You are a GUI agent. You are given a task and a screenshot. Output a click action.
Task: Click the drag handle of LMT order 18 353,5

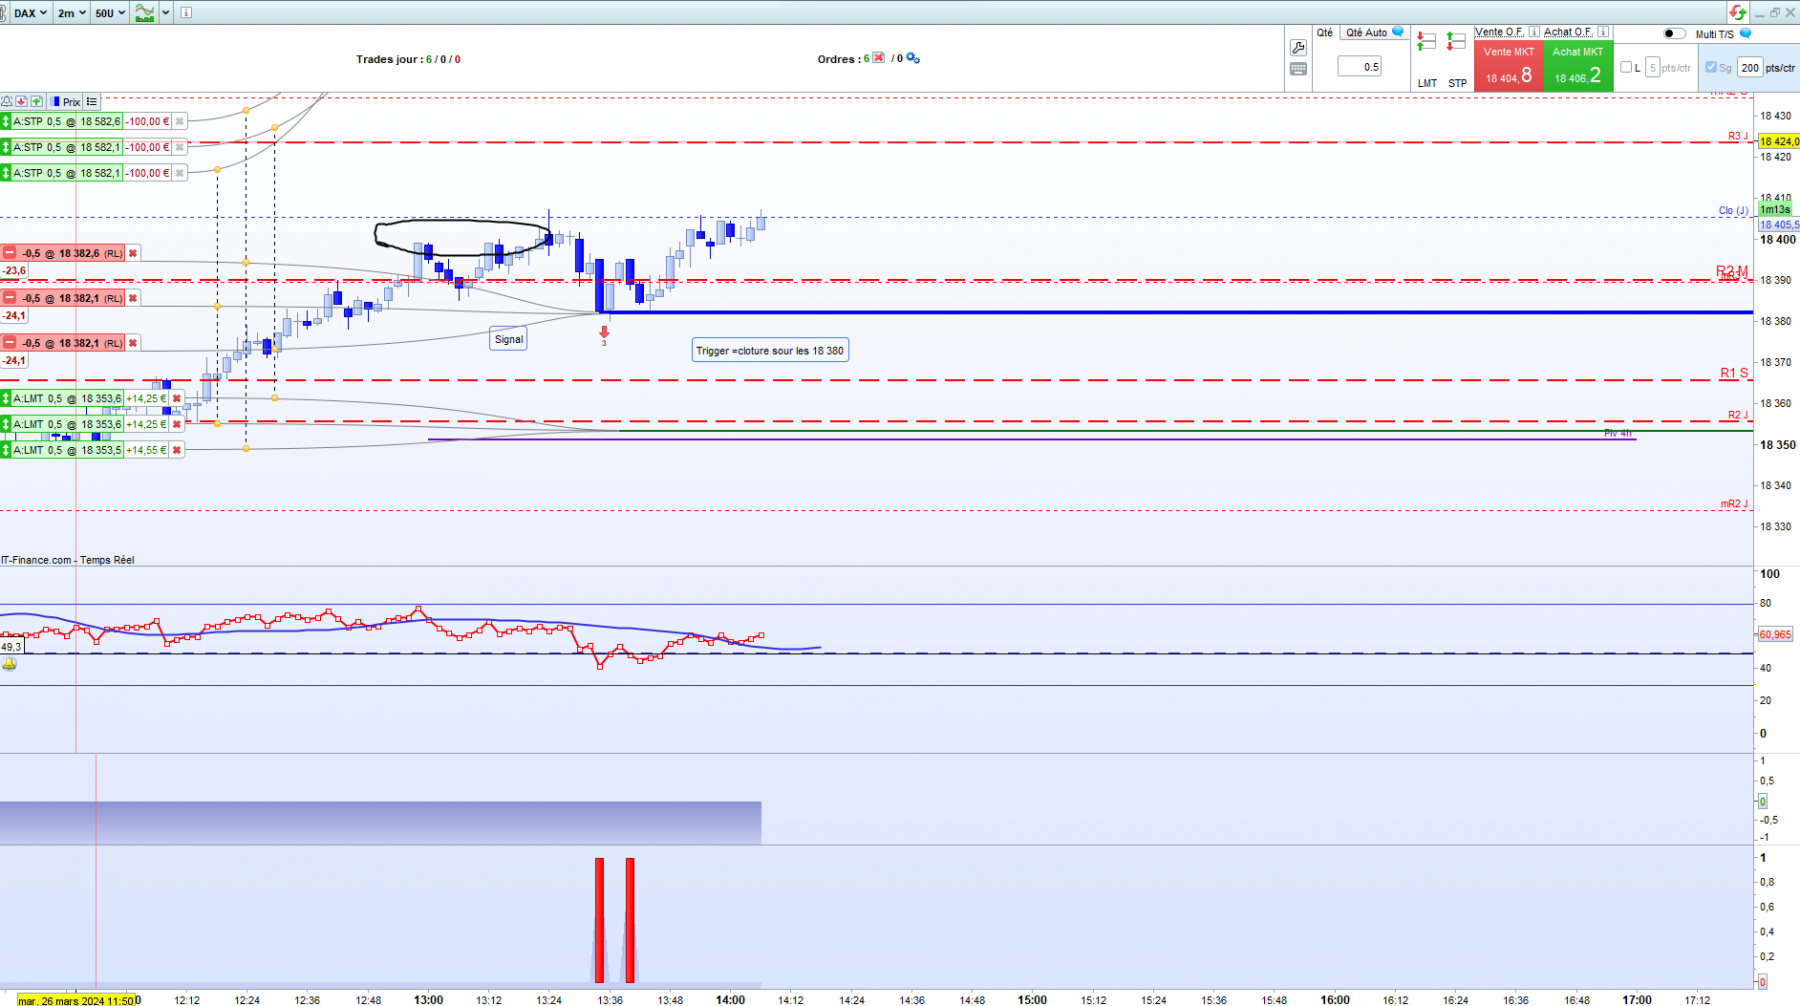point(5,450)
